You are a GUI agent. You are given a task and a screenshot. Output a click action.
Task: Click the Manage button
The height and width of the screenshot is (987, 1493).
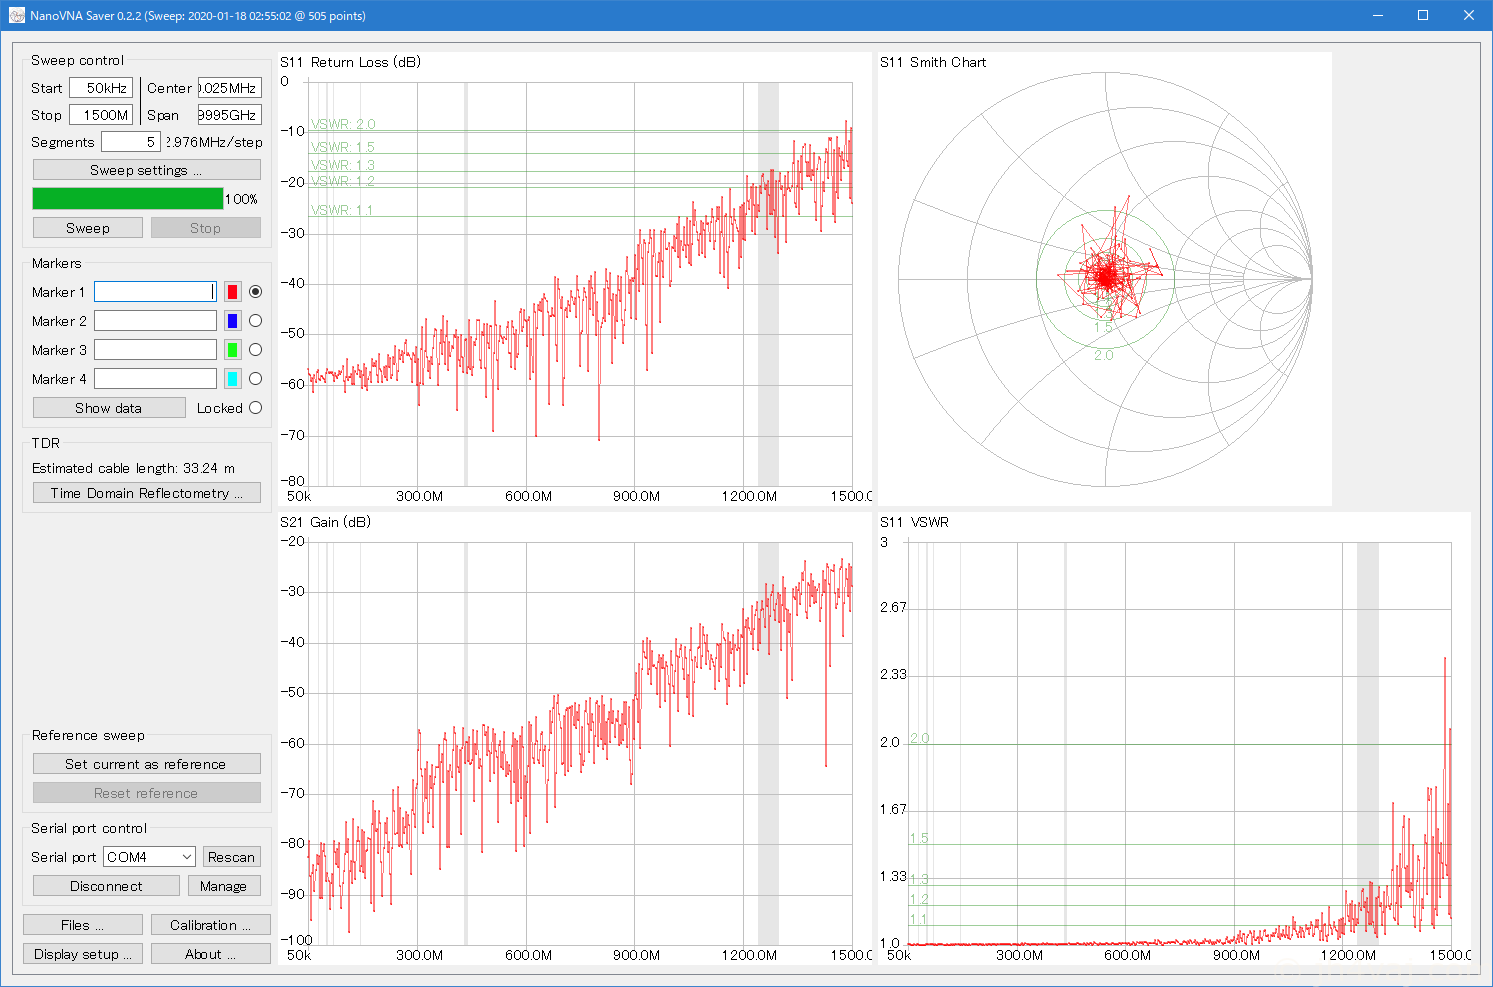224,886
